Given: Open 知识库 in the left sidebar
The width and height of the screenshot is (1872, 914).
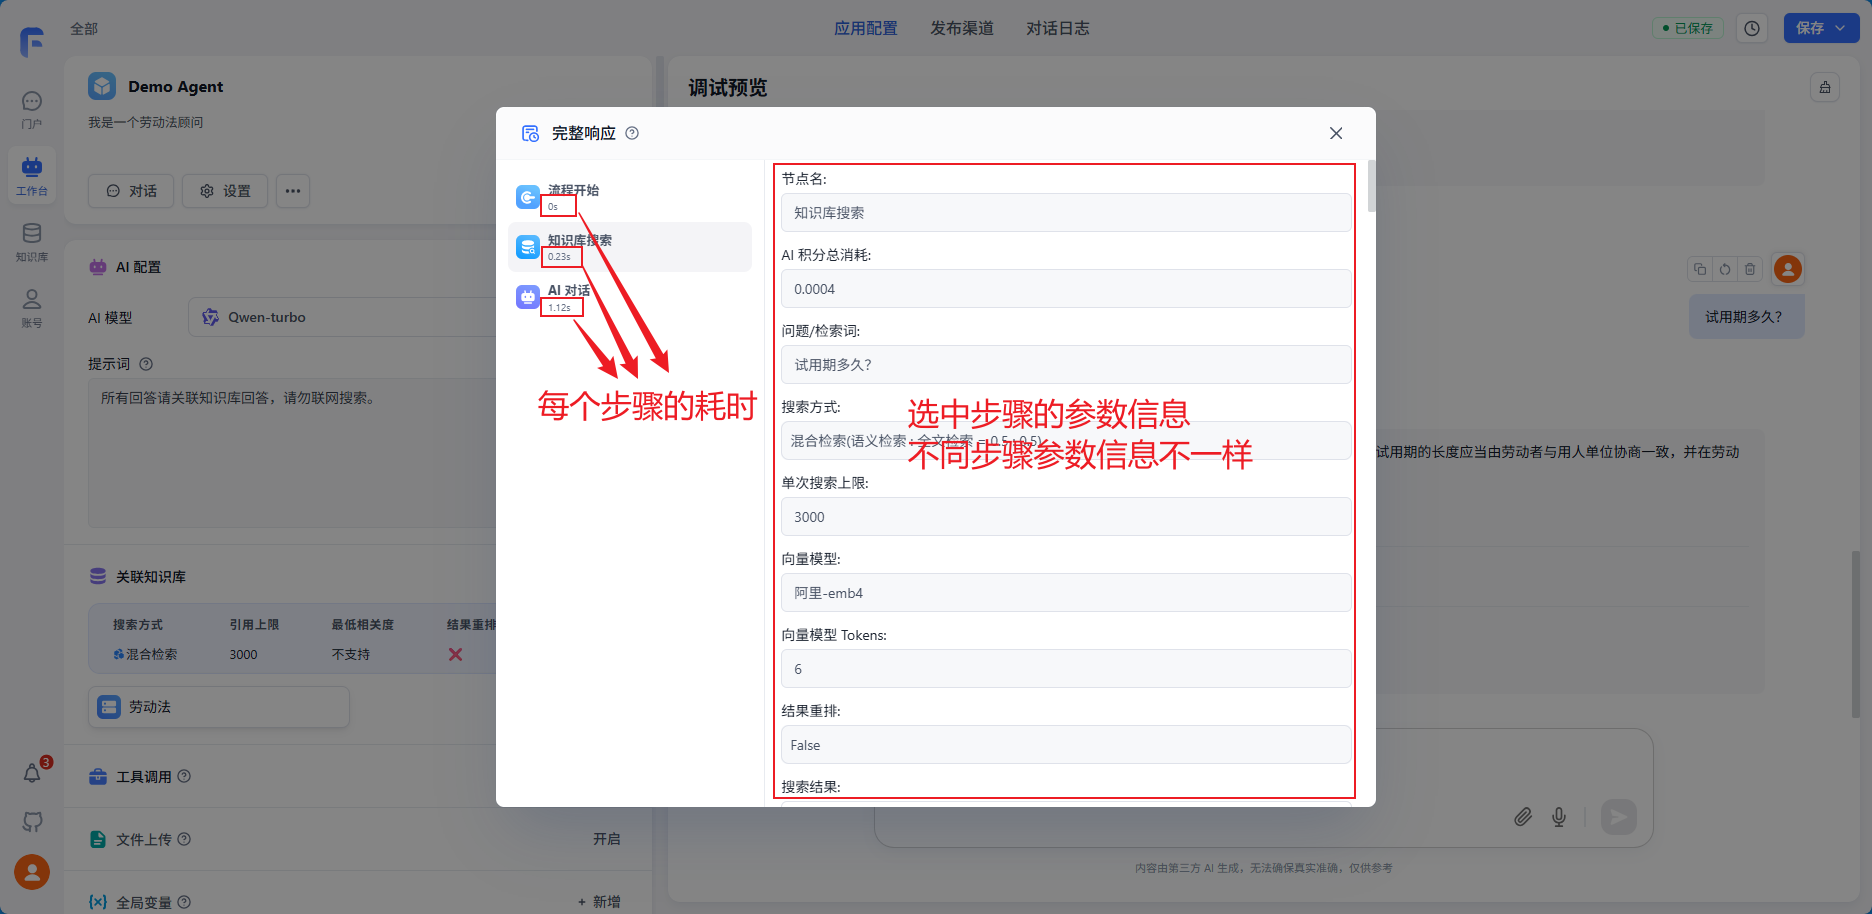Looking at the screenshot, I should tap(32, 241).
